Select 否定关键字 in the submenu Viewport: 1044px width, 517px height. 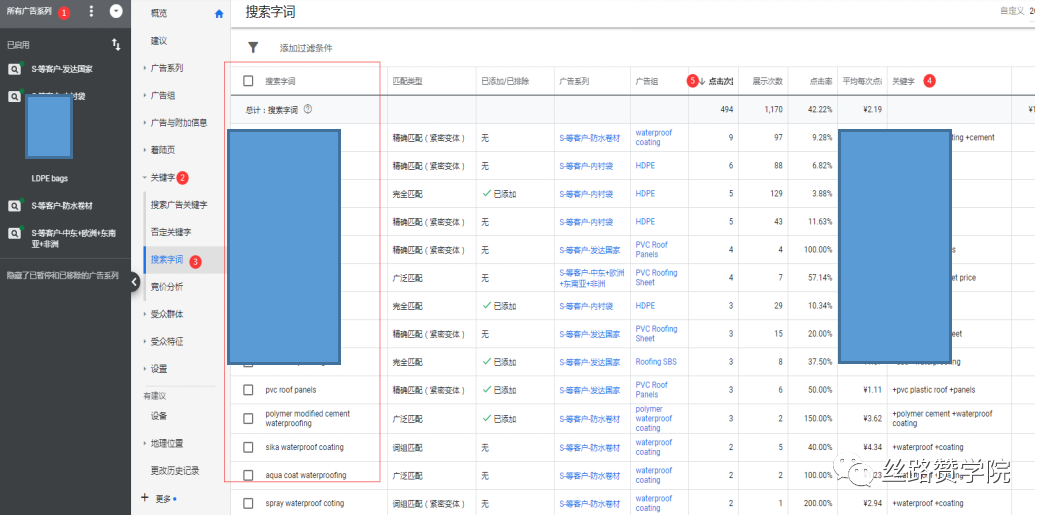pyautogui.click(x=170, y=232)
